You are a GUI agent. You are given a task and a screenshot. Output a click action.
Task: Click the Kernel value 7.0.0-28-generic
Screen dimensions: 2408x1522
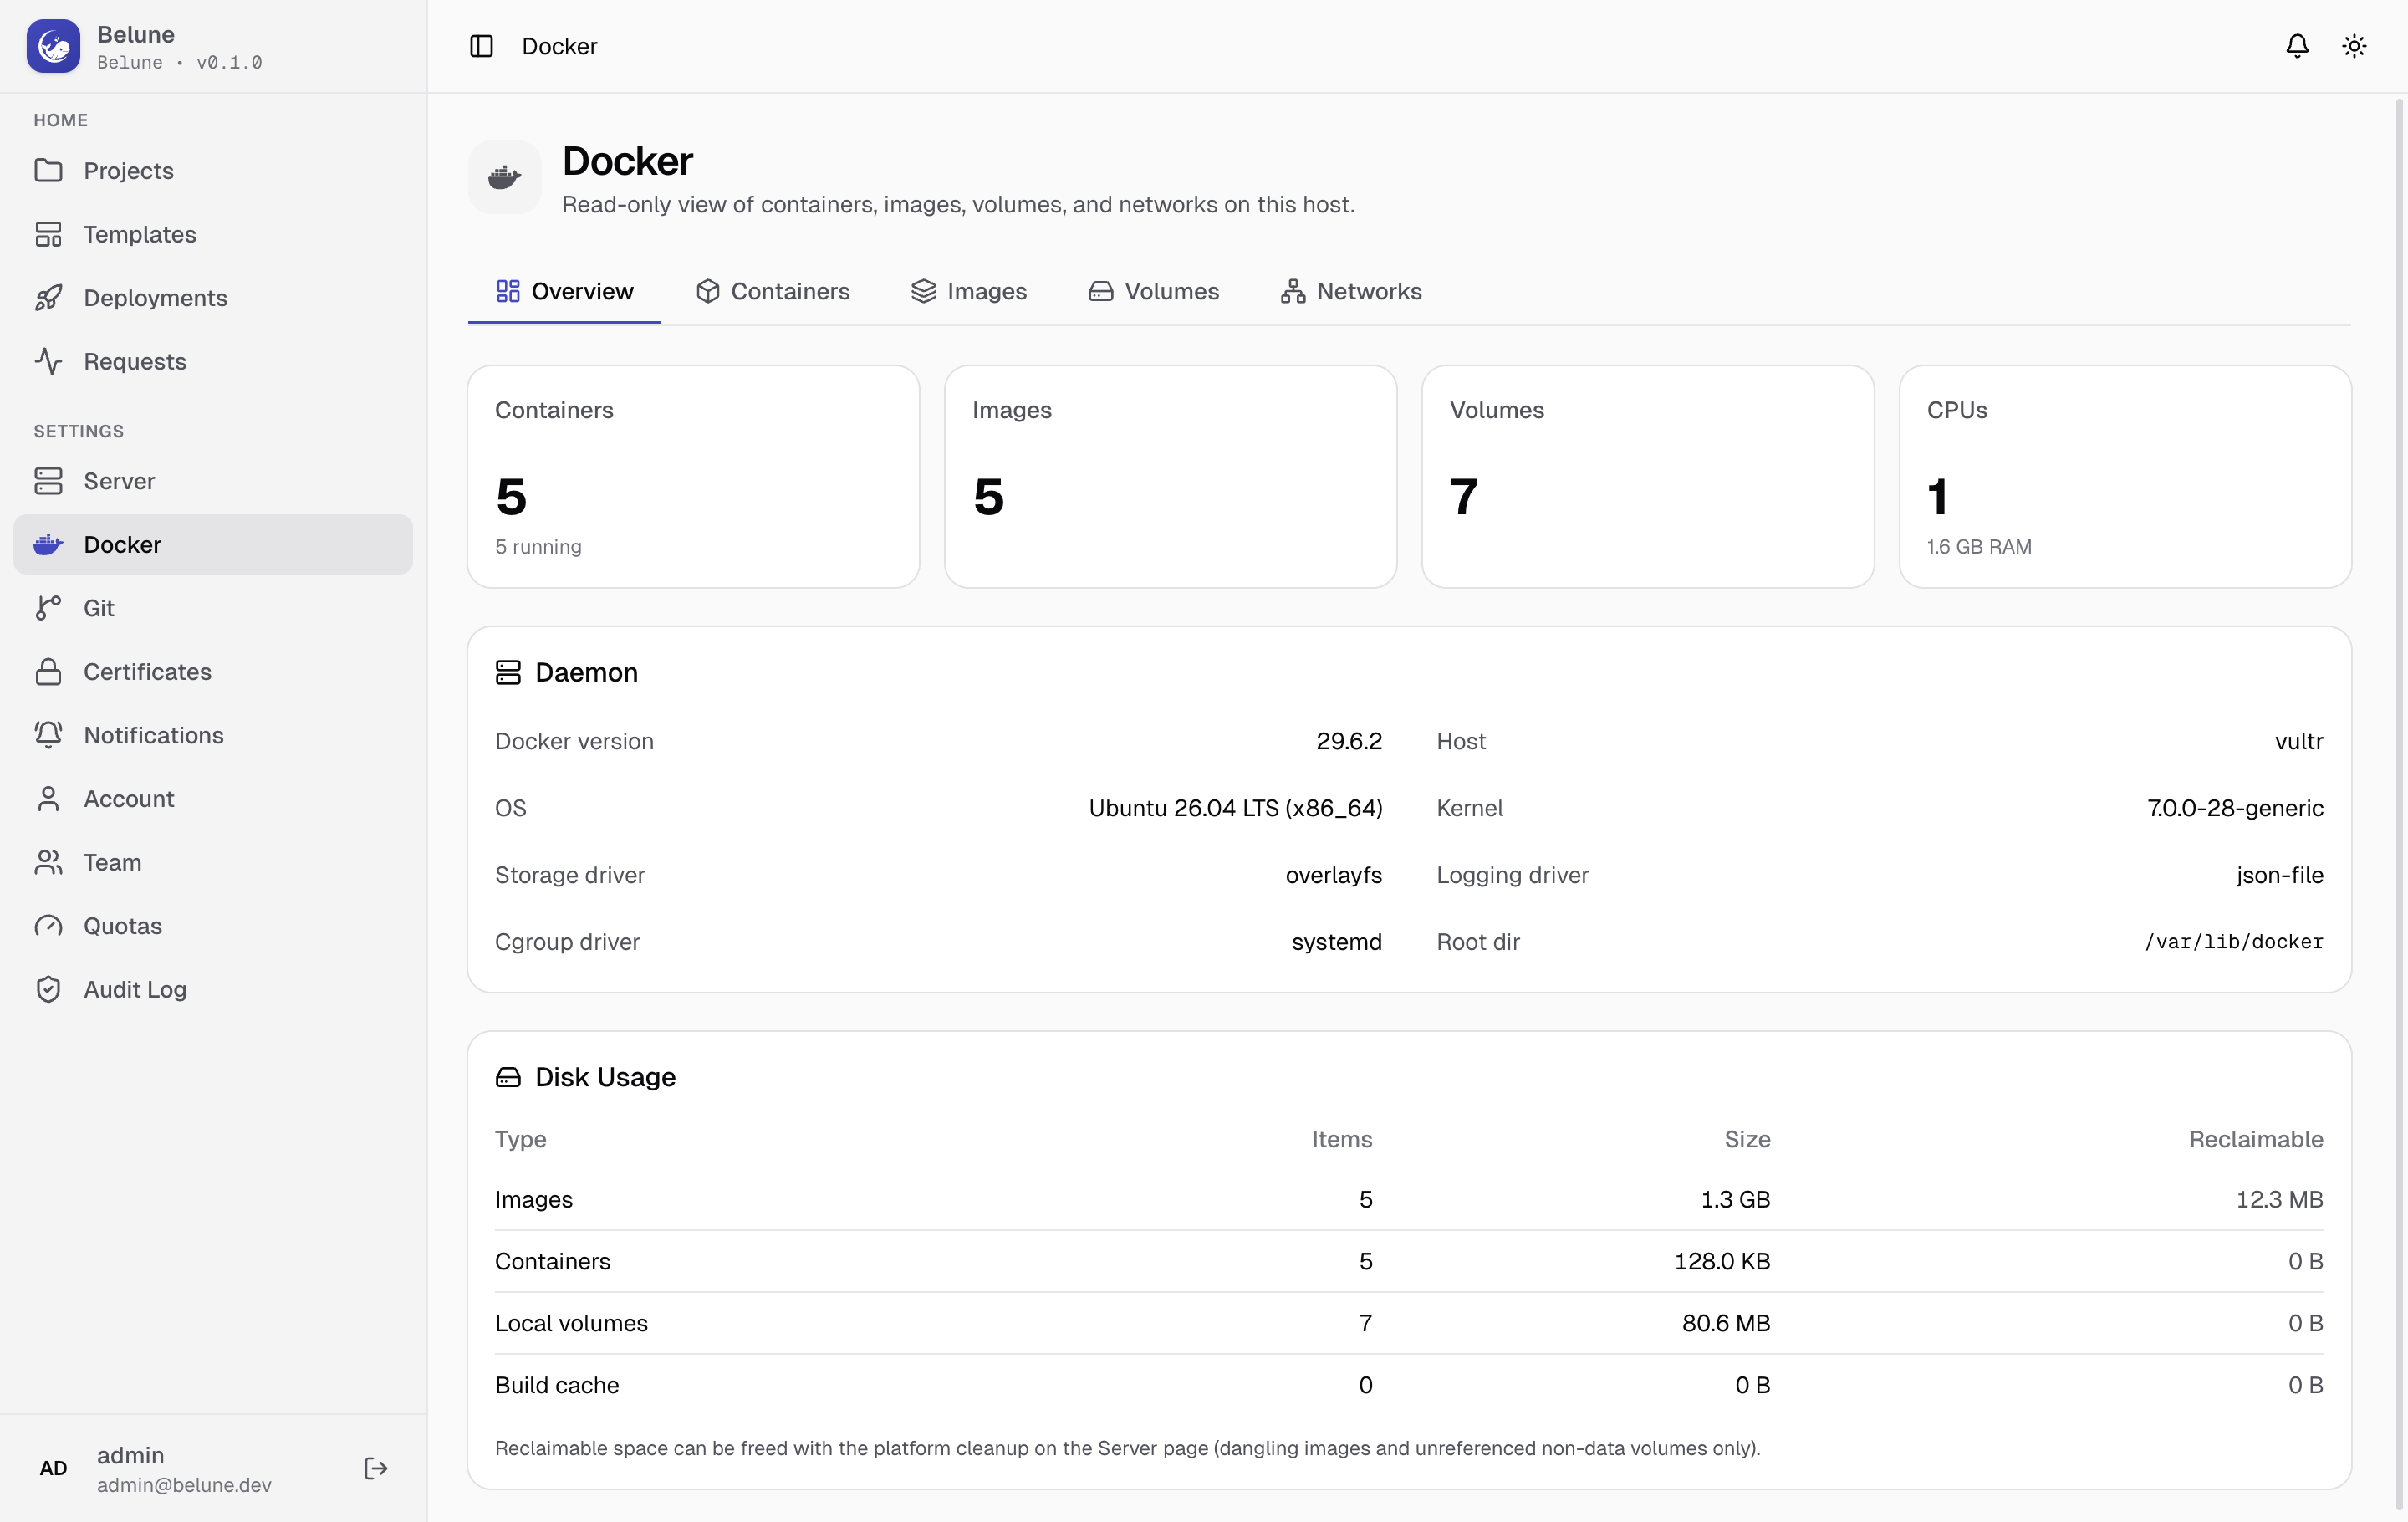pos(2235,808)
